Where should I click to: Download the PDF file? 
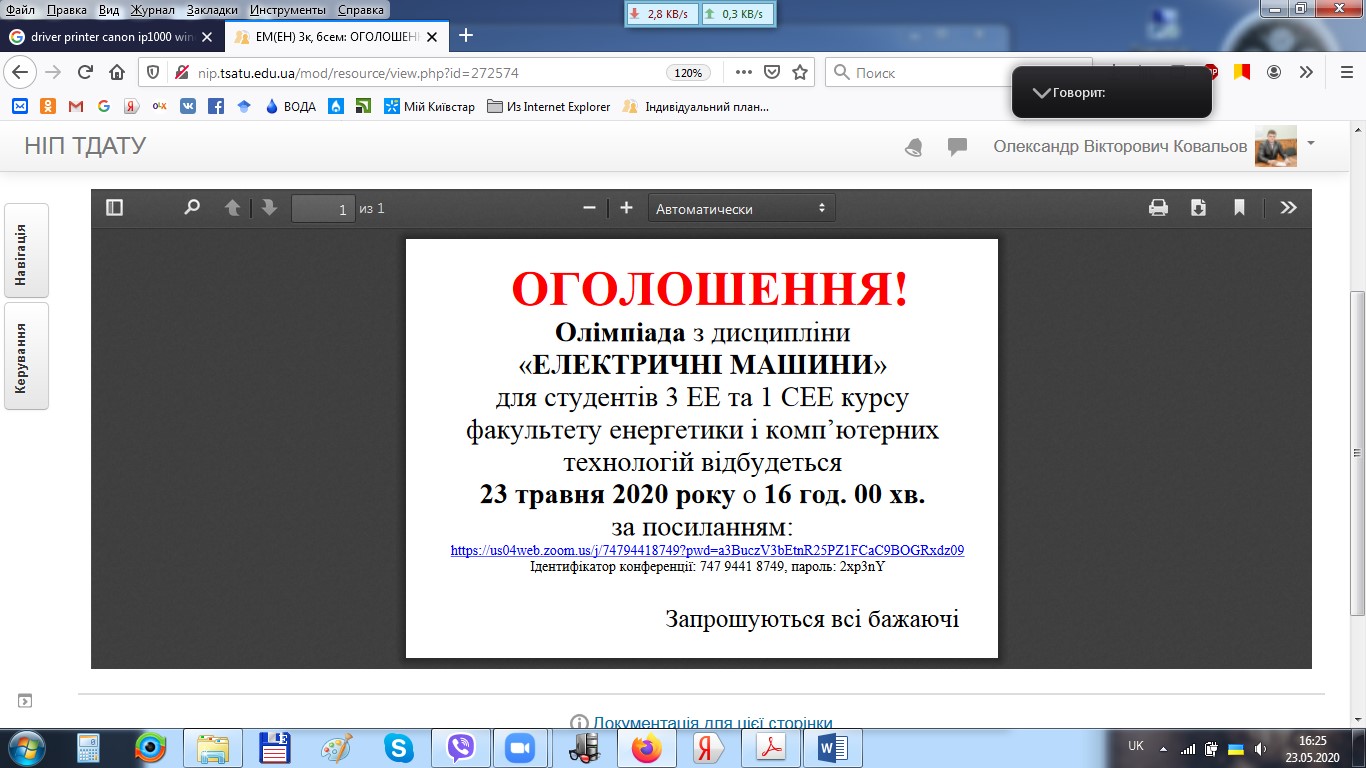[1198, 208]
